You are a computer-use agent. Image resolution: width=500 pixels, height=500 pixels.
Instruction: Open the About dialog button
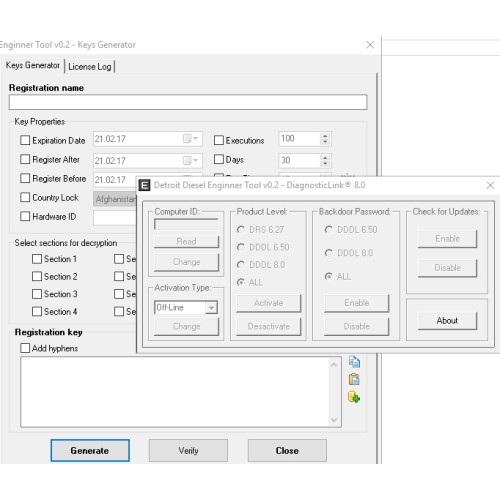pyautogui.click(x=447, y=320)
